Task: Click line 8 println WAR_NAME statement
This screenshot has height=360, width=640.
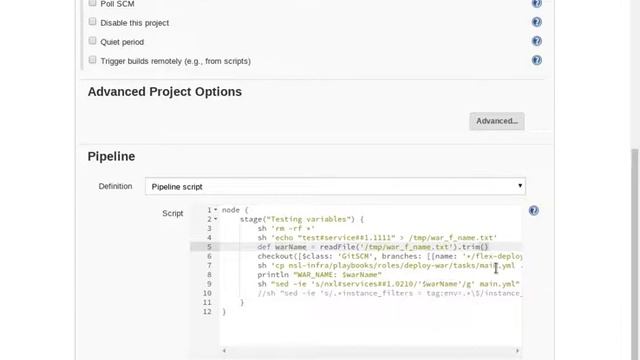Action: pyautogui.click(x=320, y=275)
